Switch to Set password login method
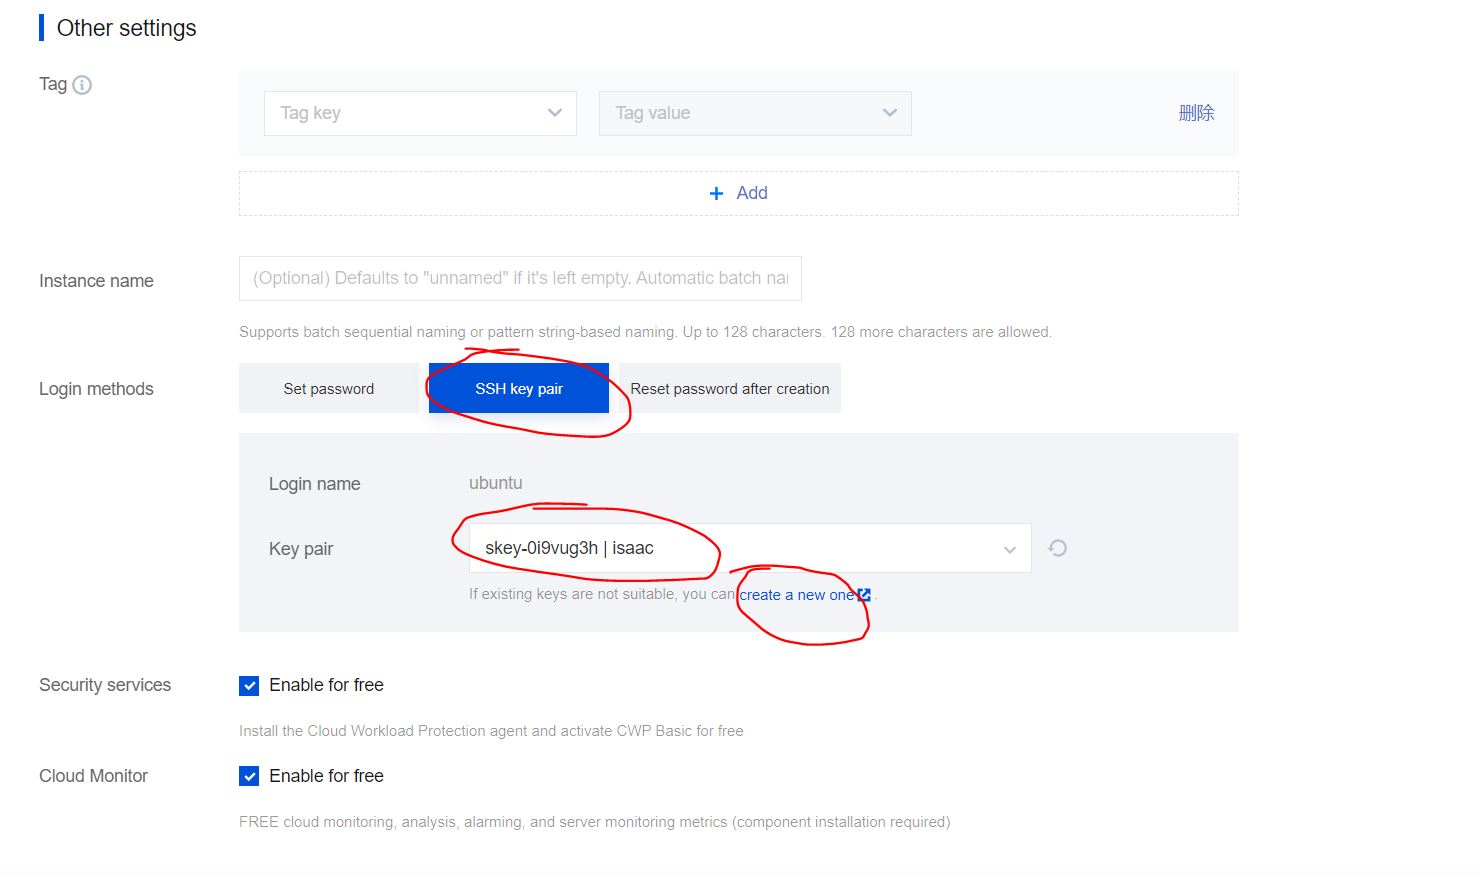Screen dimensions: 1479x875 click(x=328, y=388)
